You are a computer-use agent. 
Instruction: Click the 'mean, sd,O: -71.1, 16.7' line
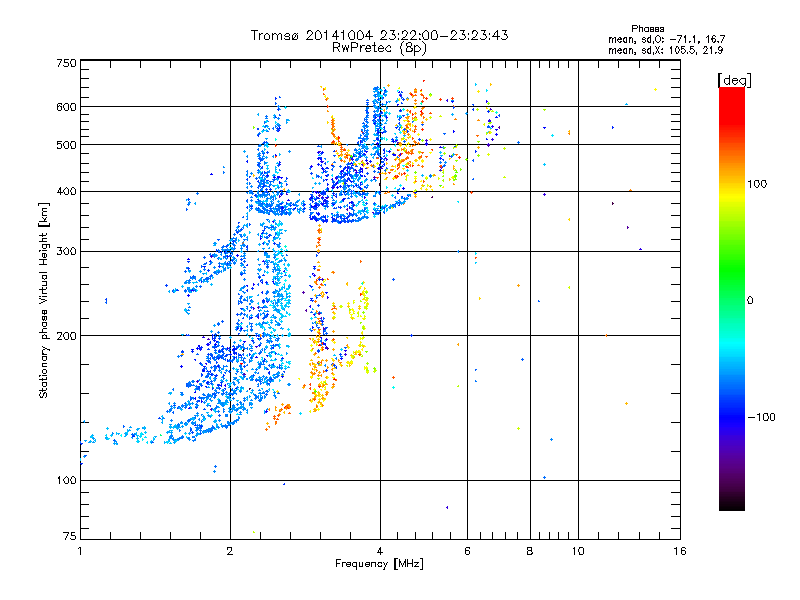point(666,39)
